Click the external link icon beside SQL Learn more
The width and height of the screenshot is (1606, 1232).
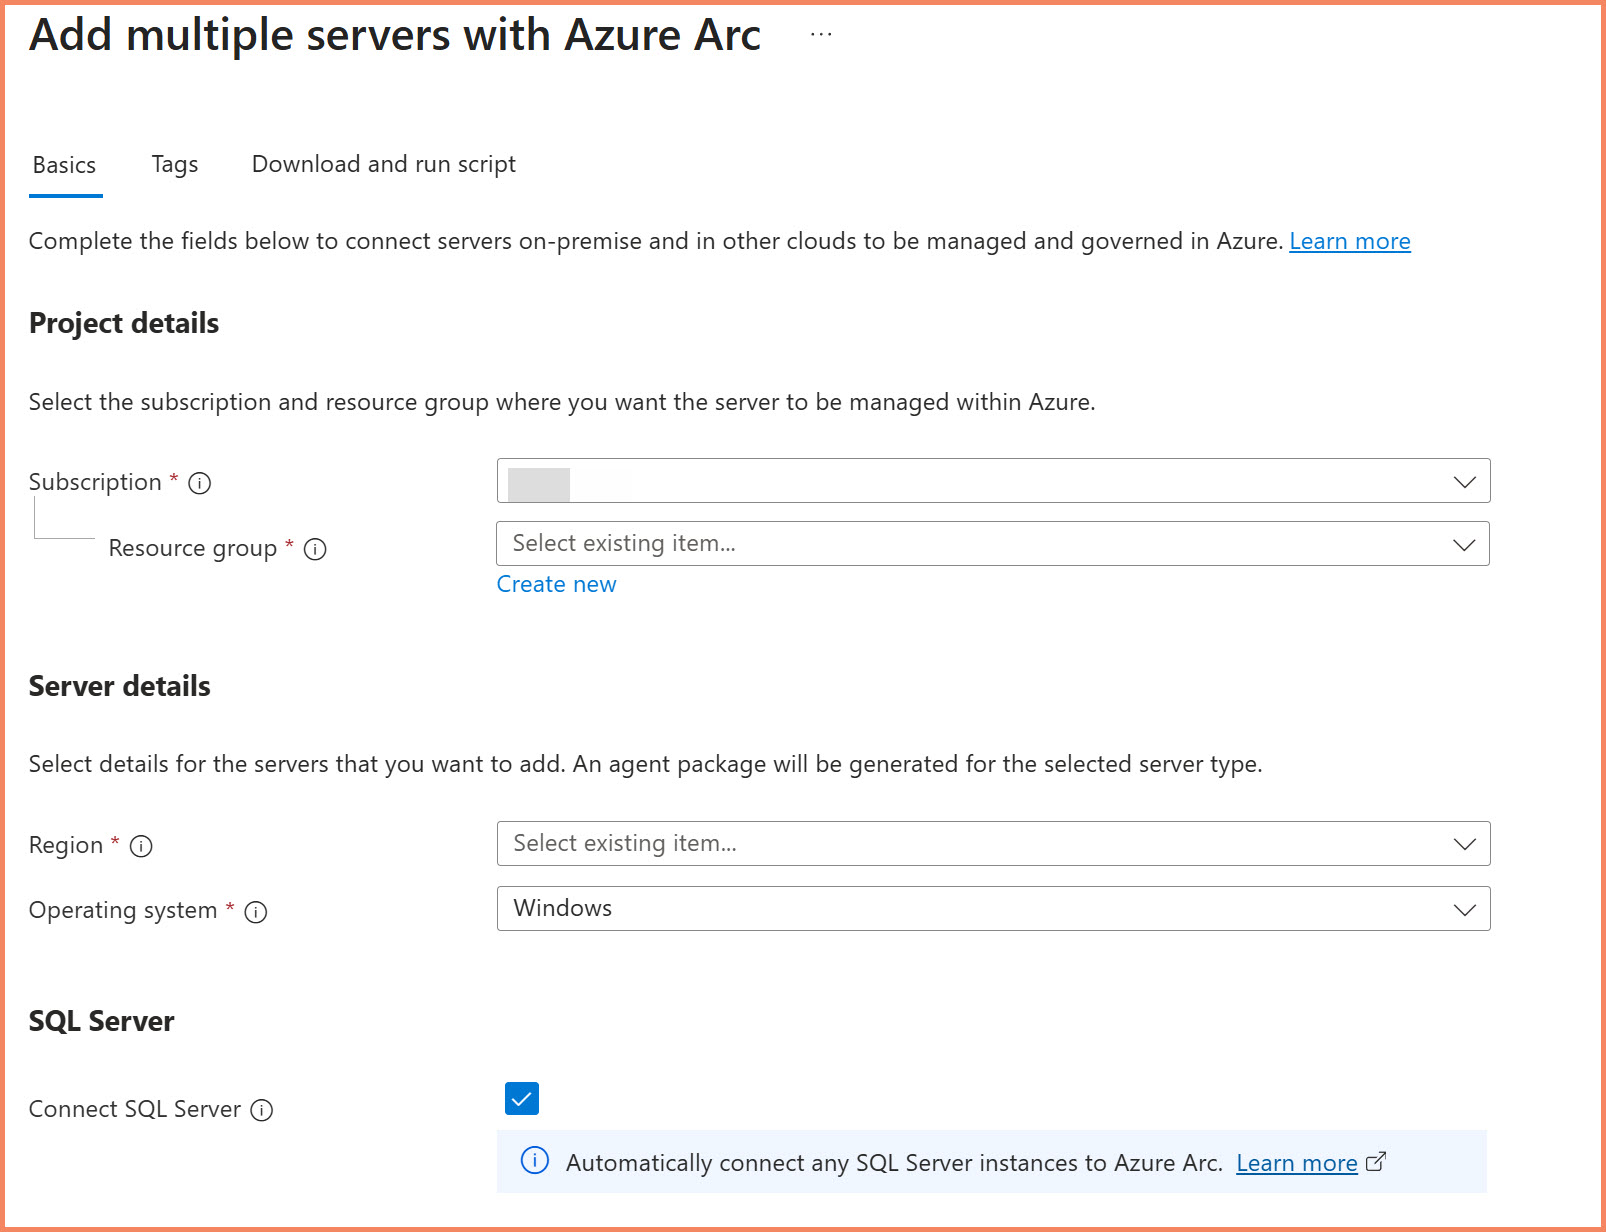pos(1376,1161)
